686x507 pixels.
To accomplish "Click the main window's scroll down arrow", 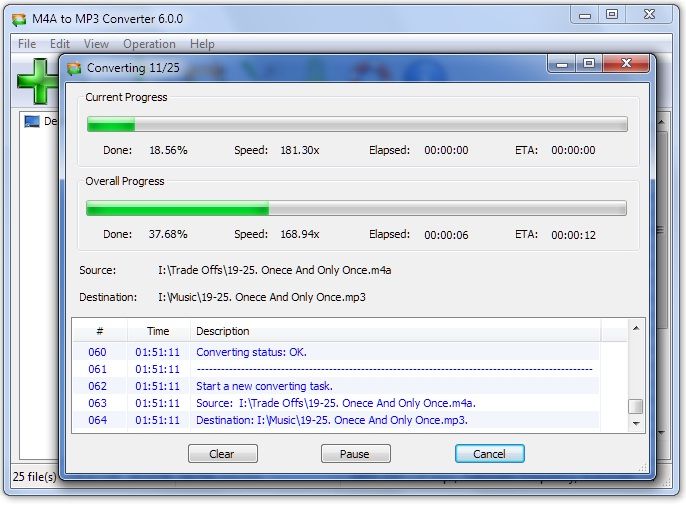I will tap(662, 433).
